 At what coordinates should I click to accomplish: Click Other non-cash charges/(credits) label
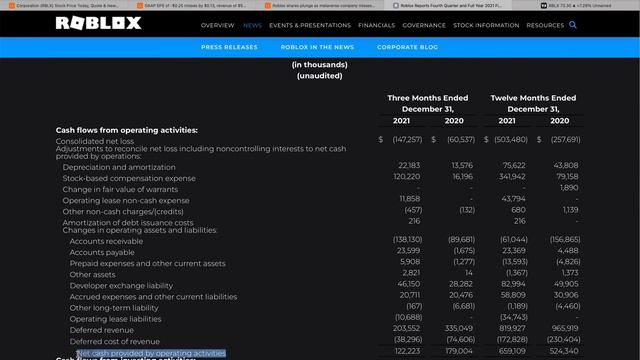pos(123,211)
